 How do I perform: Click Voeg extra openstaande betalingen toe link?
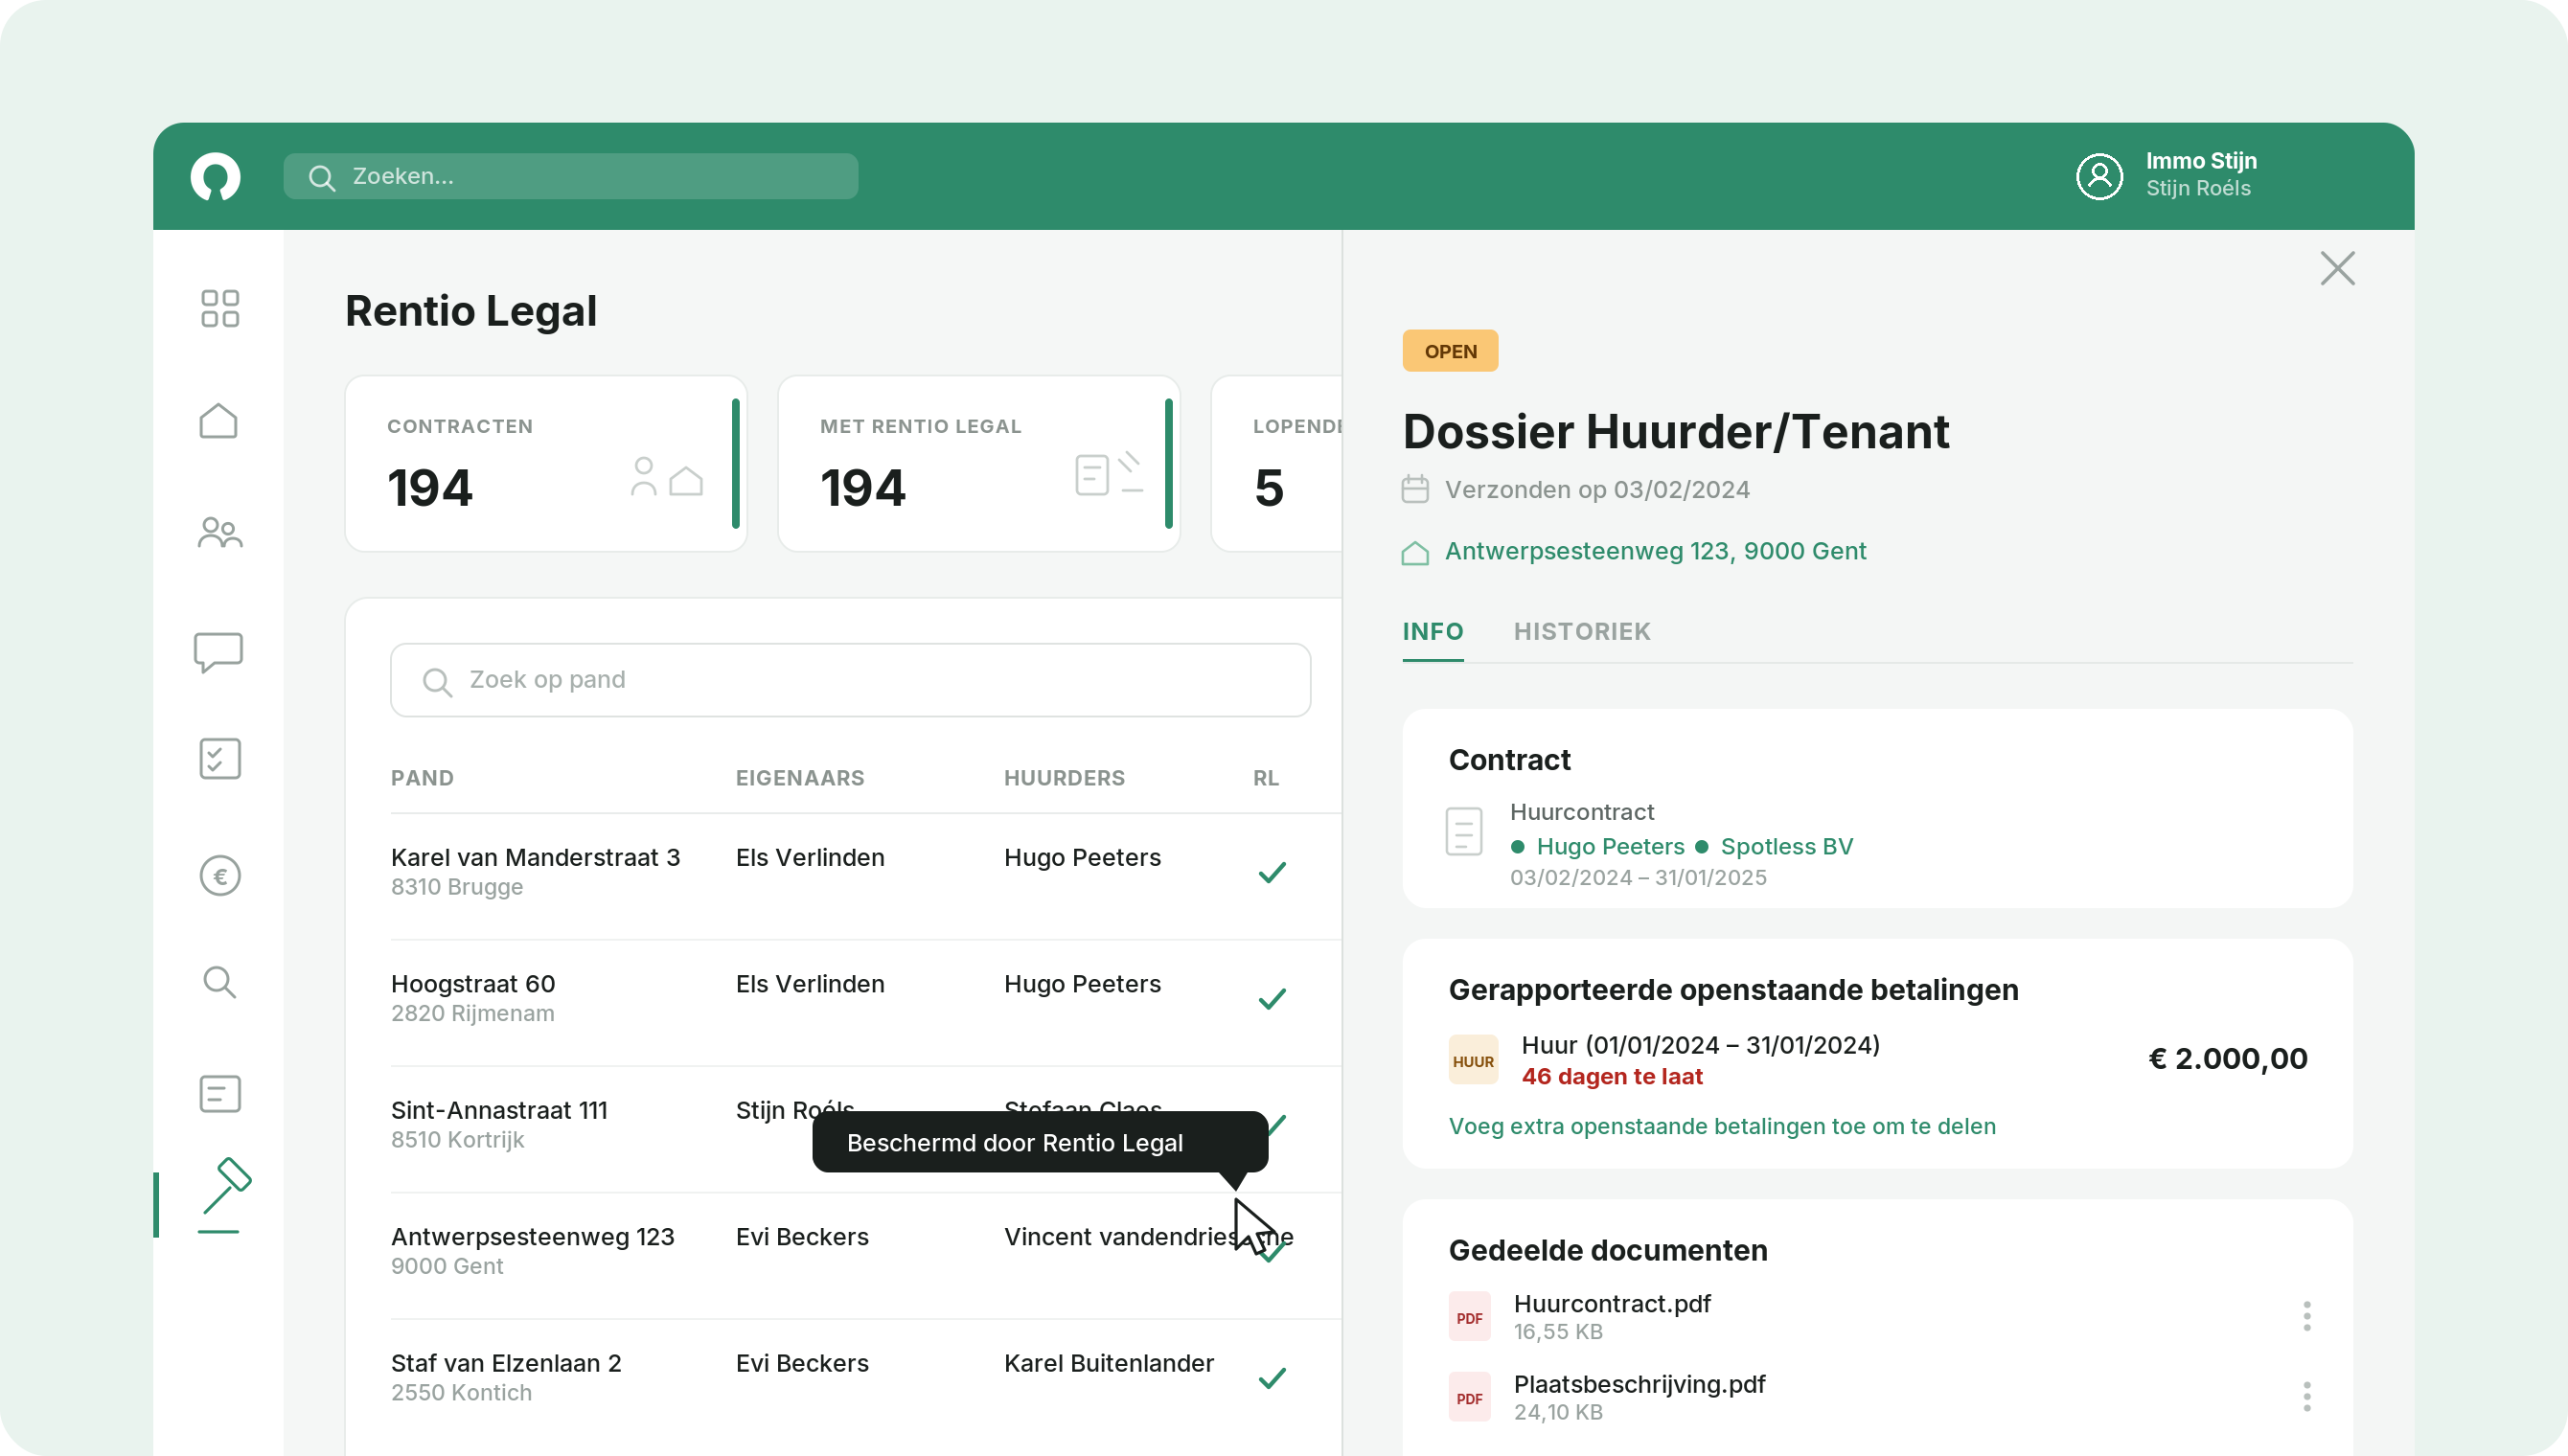pyautogui.click(x=1721, y=1126)
